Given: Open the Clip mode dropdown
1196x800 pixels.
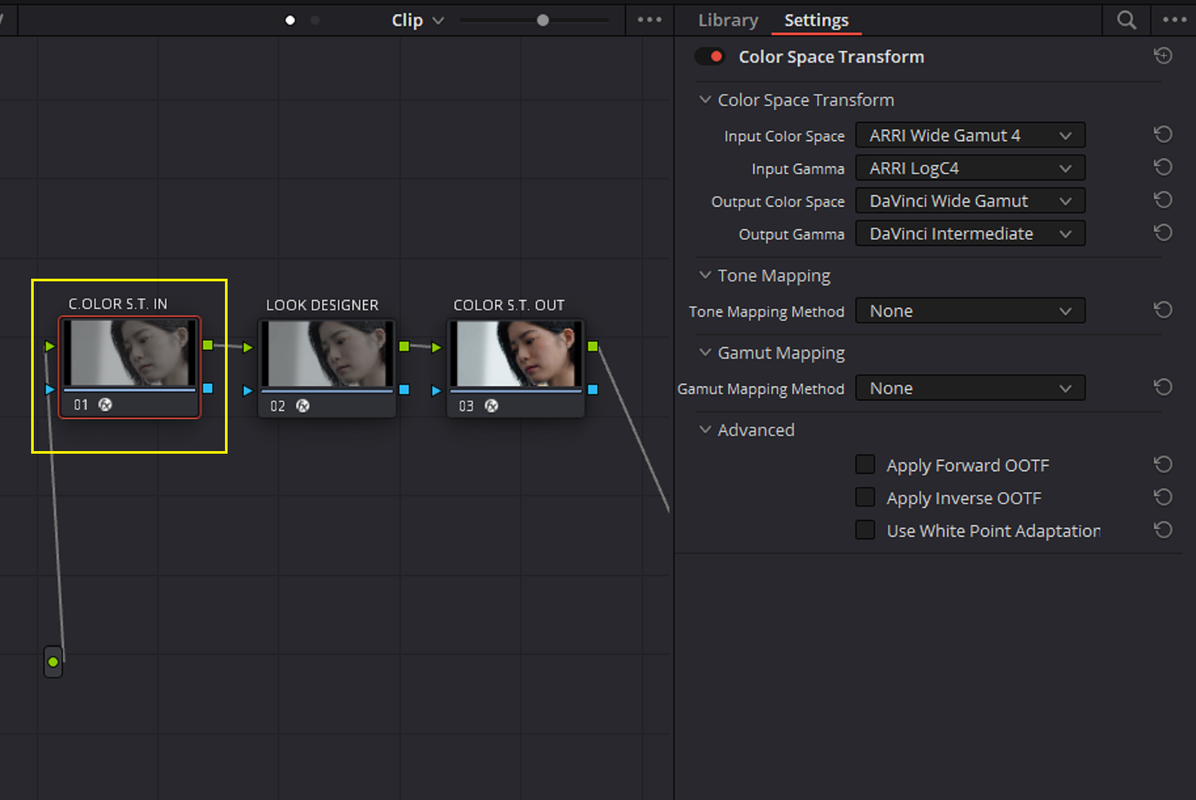Looking at the screenshot, I should coord(417,20).
